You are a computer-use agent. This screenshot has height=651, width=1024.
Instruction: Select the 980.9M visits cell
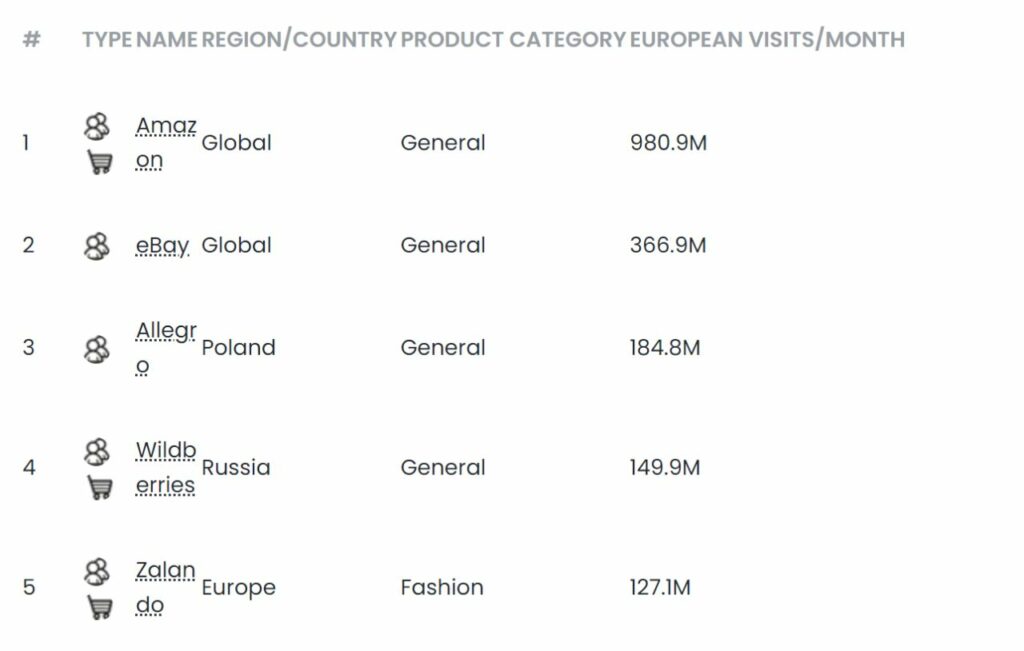pos(668,143)
